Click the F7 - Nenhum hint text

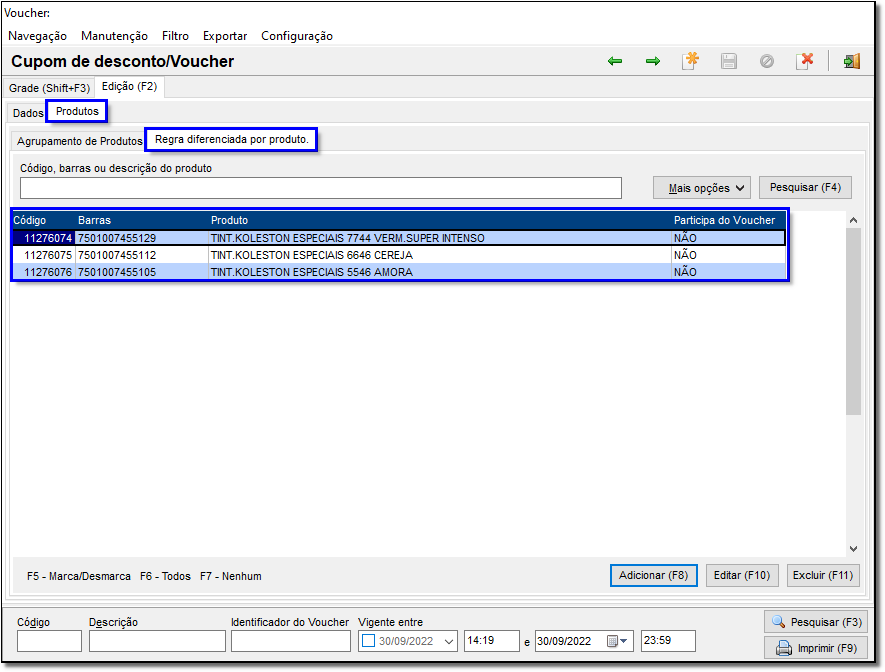(x=231, y=576)
